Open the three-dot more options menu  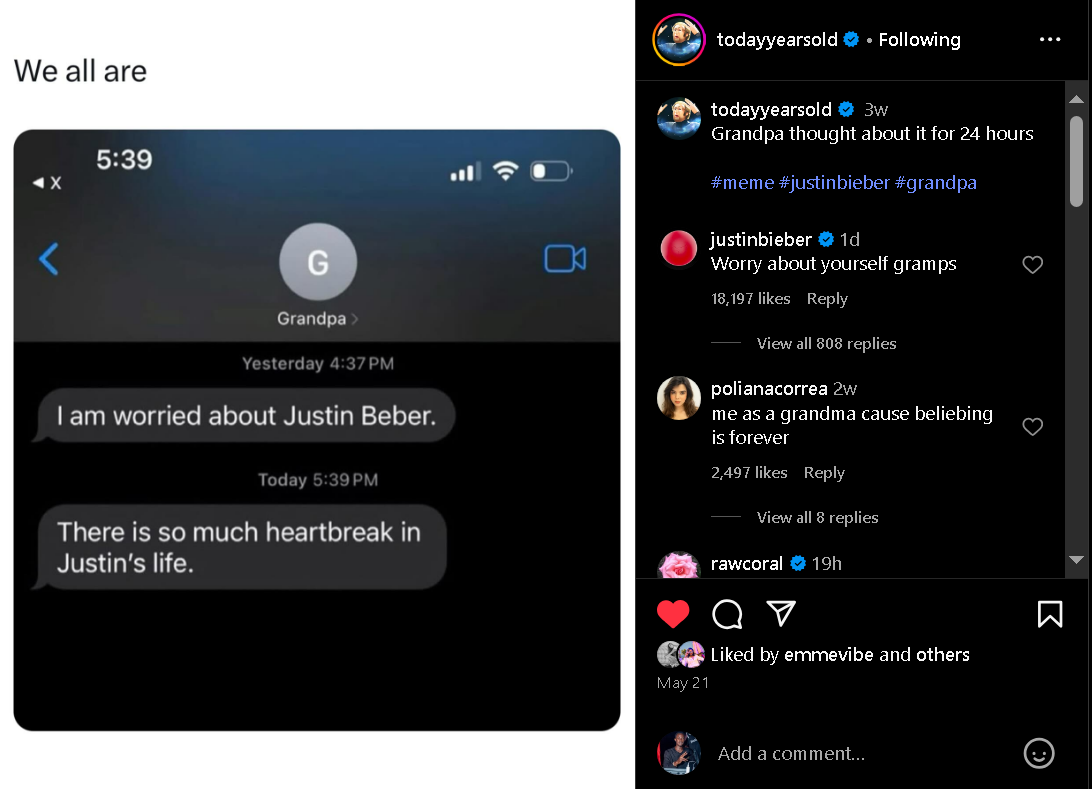click(1050, 40)
